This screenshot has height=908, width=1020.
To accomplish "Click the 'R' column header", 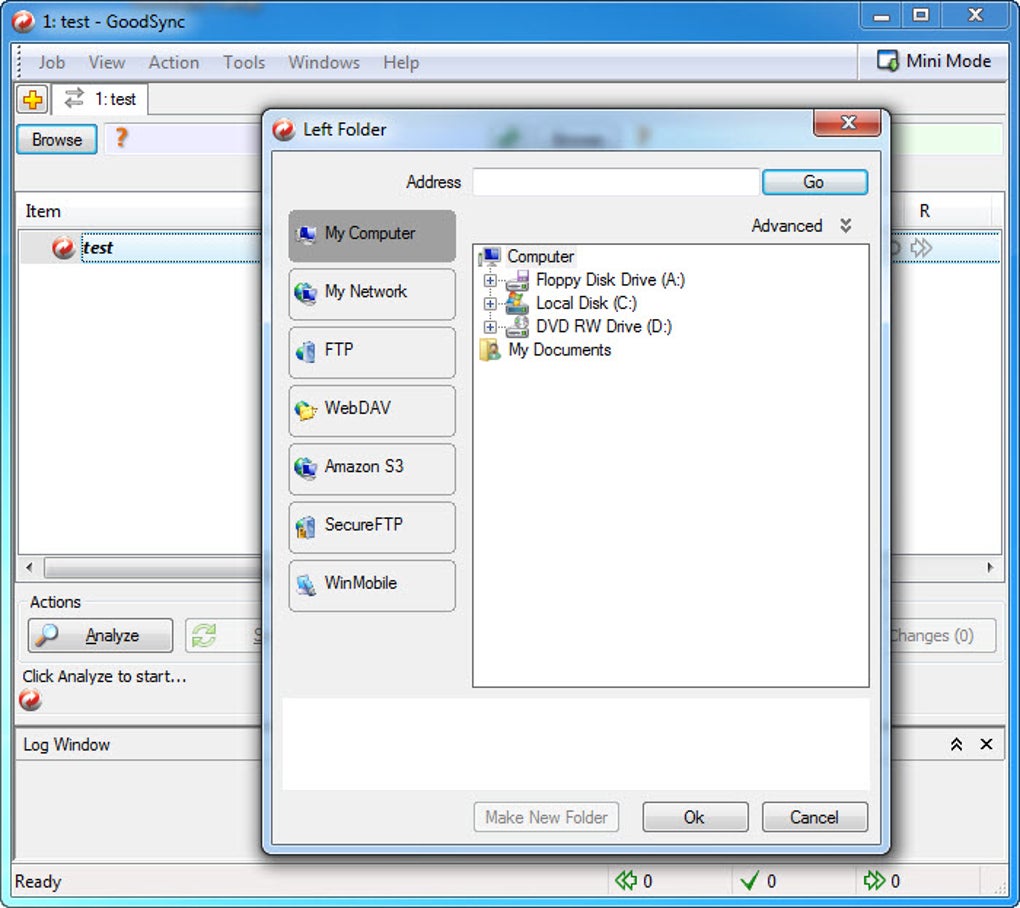I will [x=924, y=211].
